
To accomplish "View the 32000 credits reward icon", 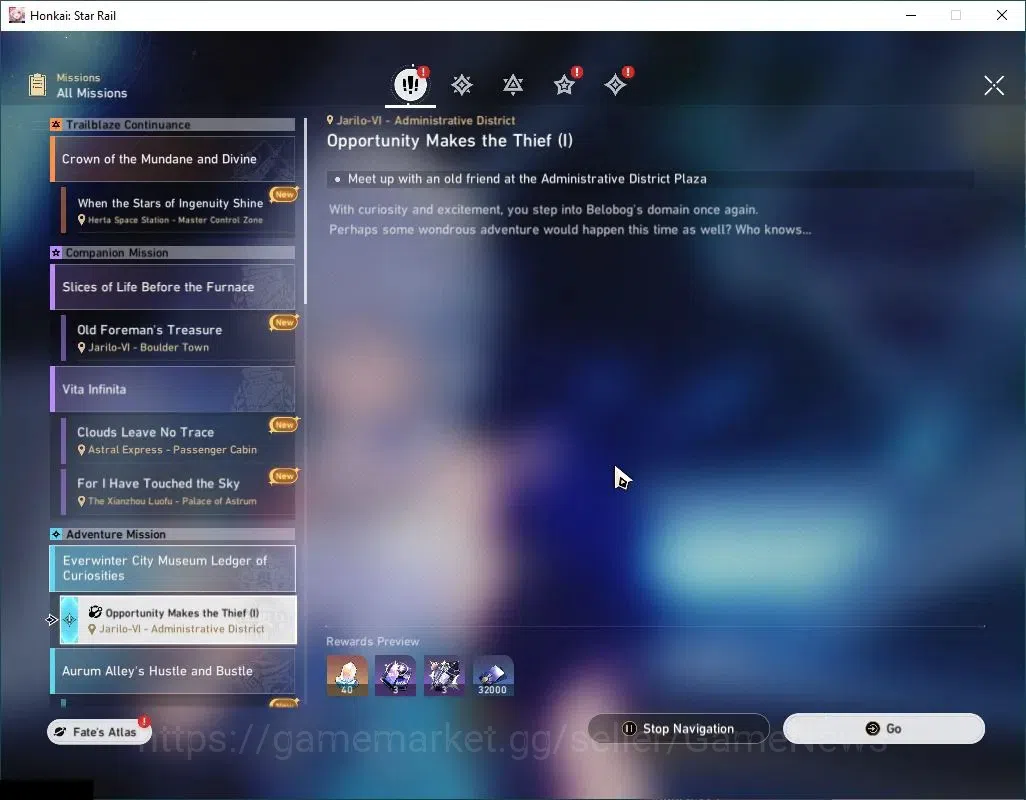I will point(493,675).
